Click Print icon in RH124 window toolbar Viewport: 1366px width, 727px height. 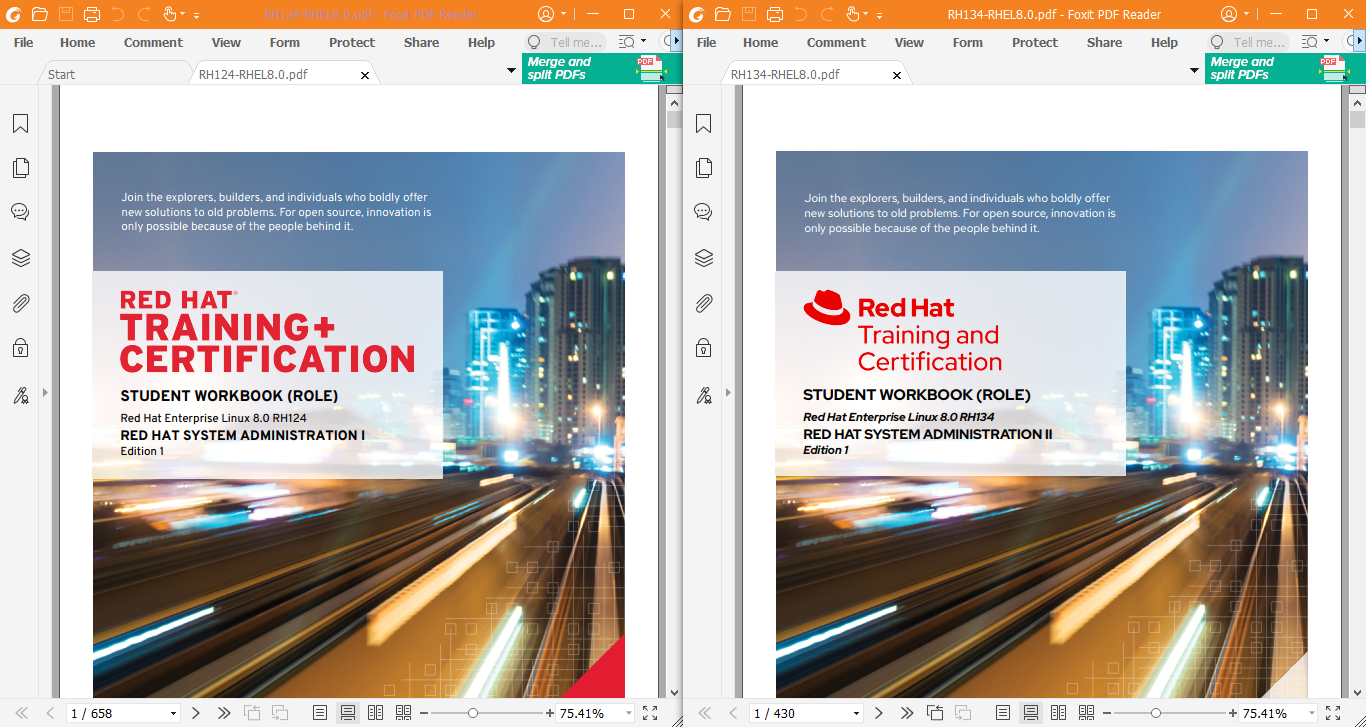tap(92, 14)
